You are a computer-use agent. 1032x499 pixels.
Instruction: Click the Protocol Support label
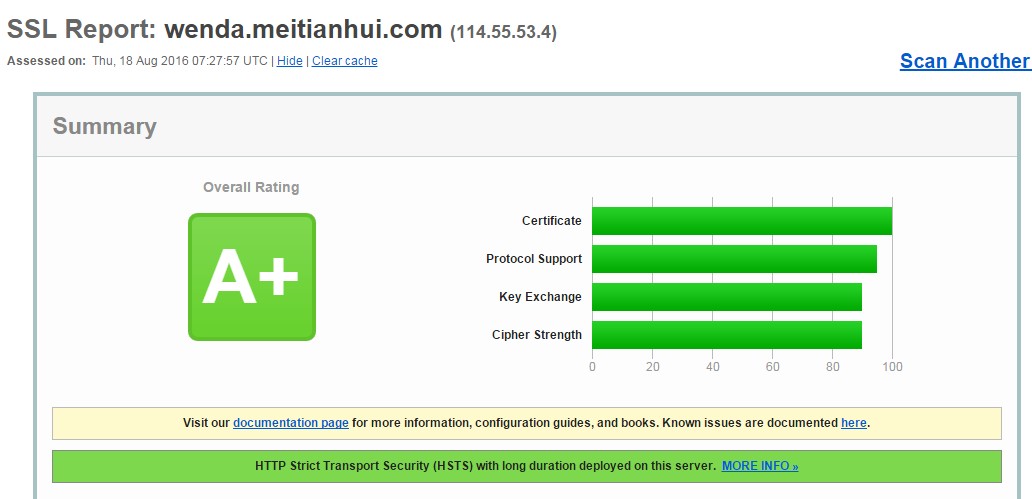click(x=534, y=259)
